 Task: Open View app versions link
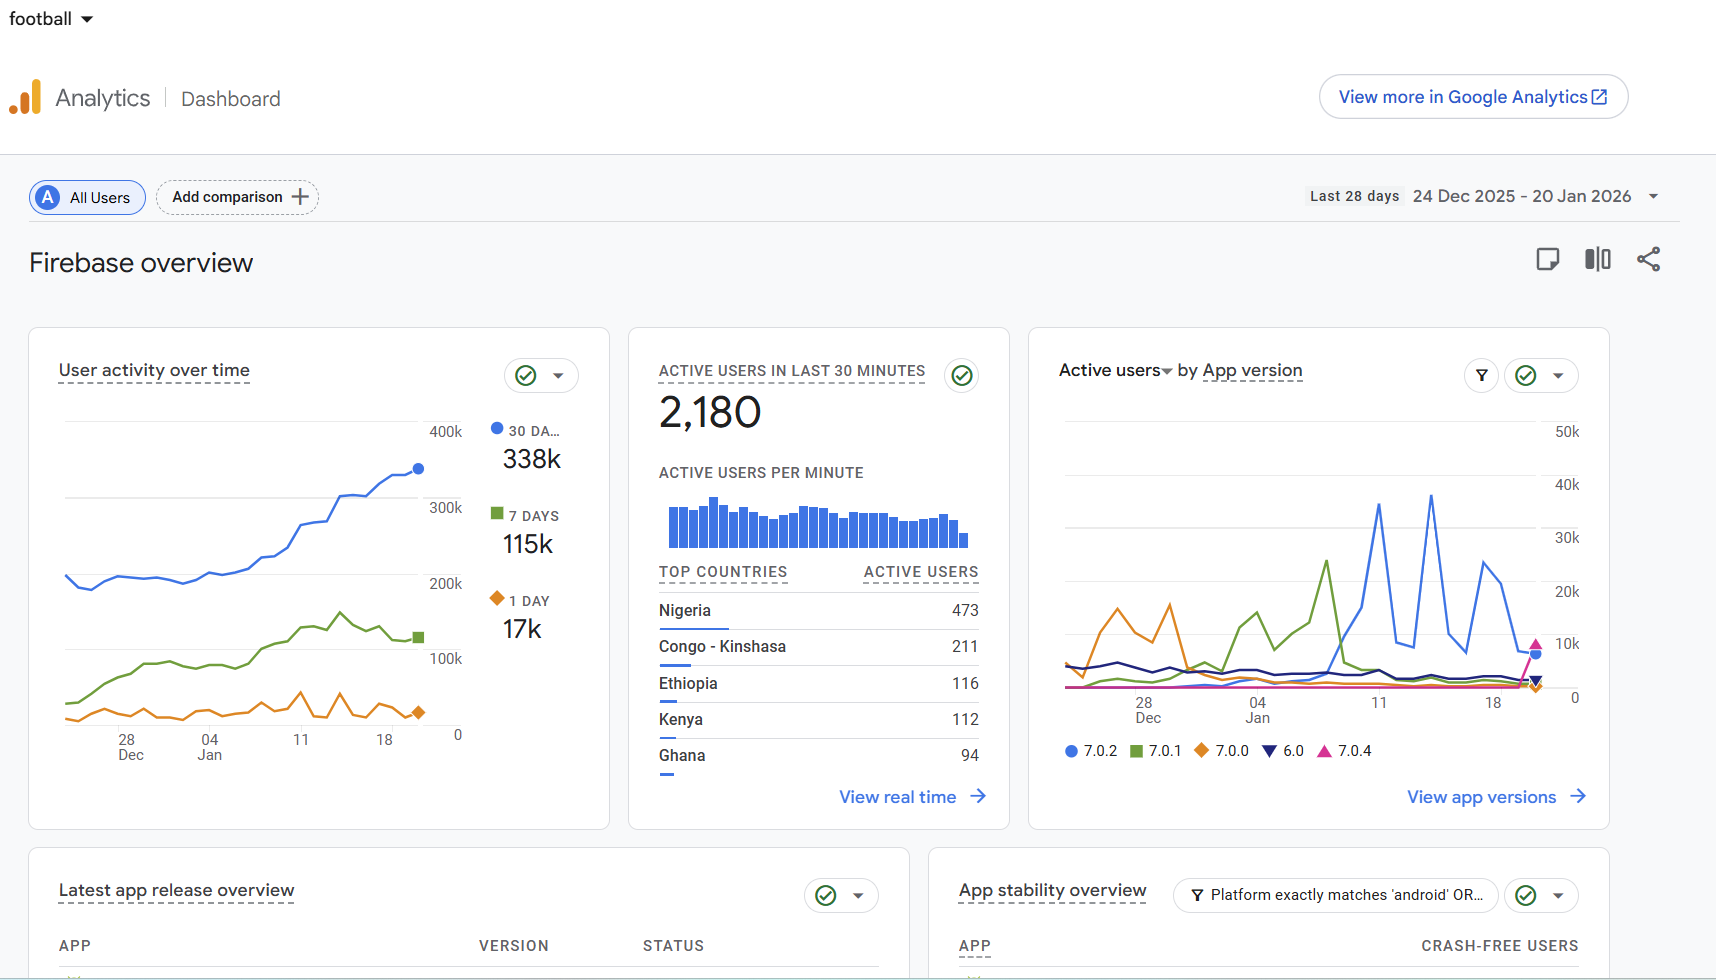1497,797
